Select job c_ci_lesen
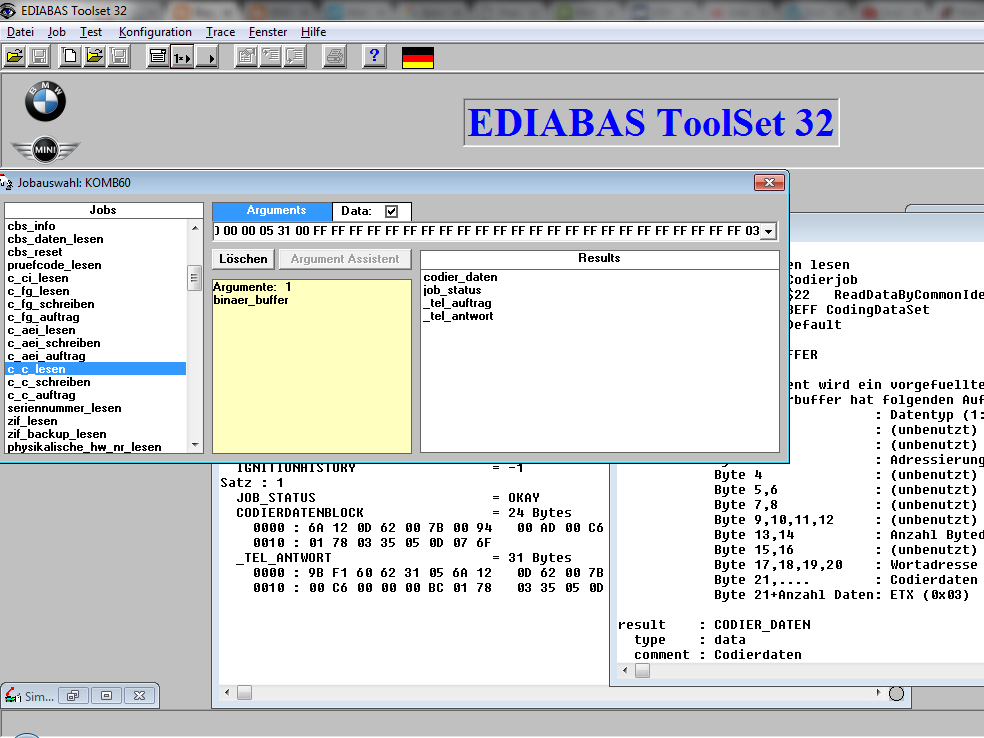Image resolution: width=984 pixels, height=738 pixels. [38, 278]
